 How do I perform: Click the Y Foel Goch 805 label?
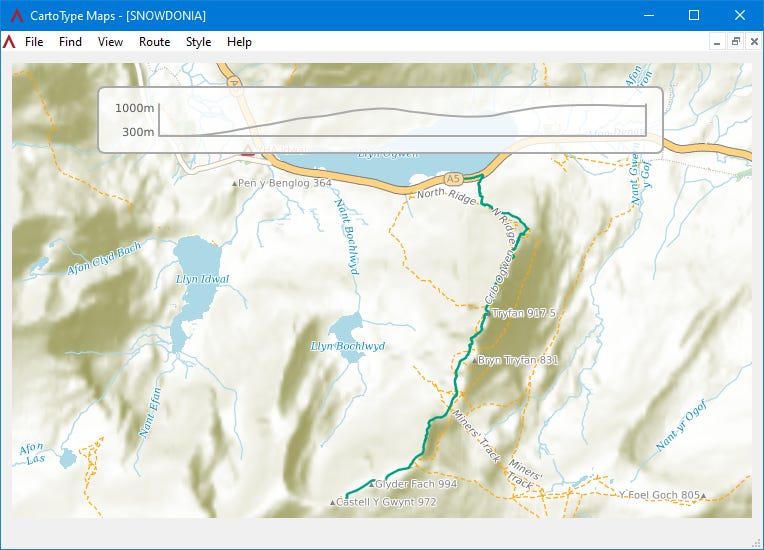tap(660, 495)
